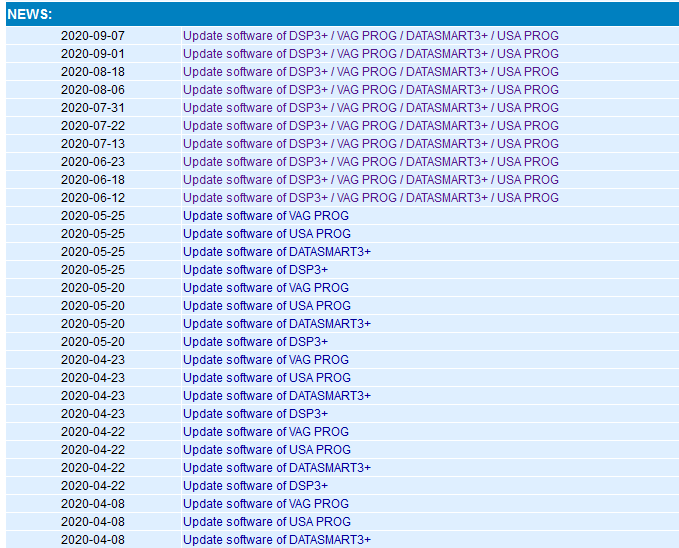Screen dimensions: 679x548
Task: Open the 2020-05-25 DSP3+ update link
Action: 255,269
